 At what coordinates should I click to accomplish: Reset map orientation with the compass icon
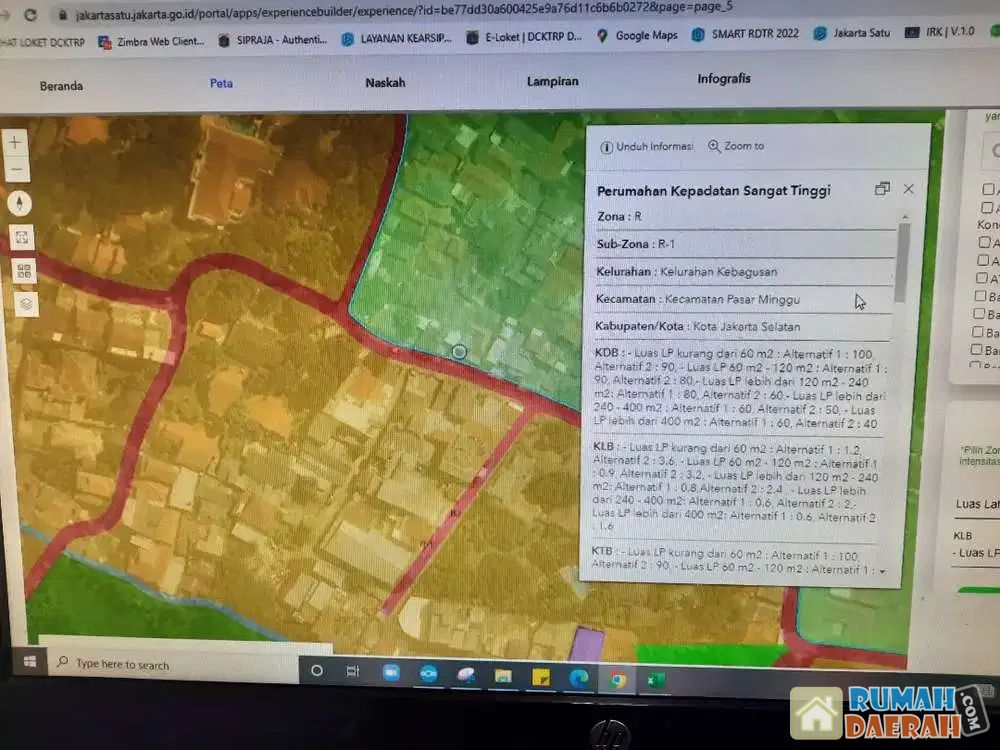coord(19,203)
